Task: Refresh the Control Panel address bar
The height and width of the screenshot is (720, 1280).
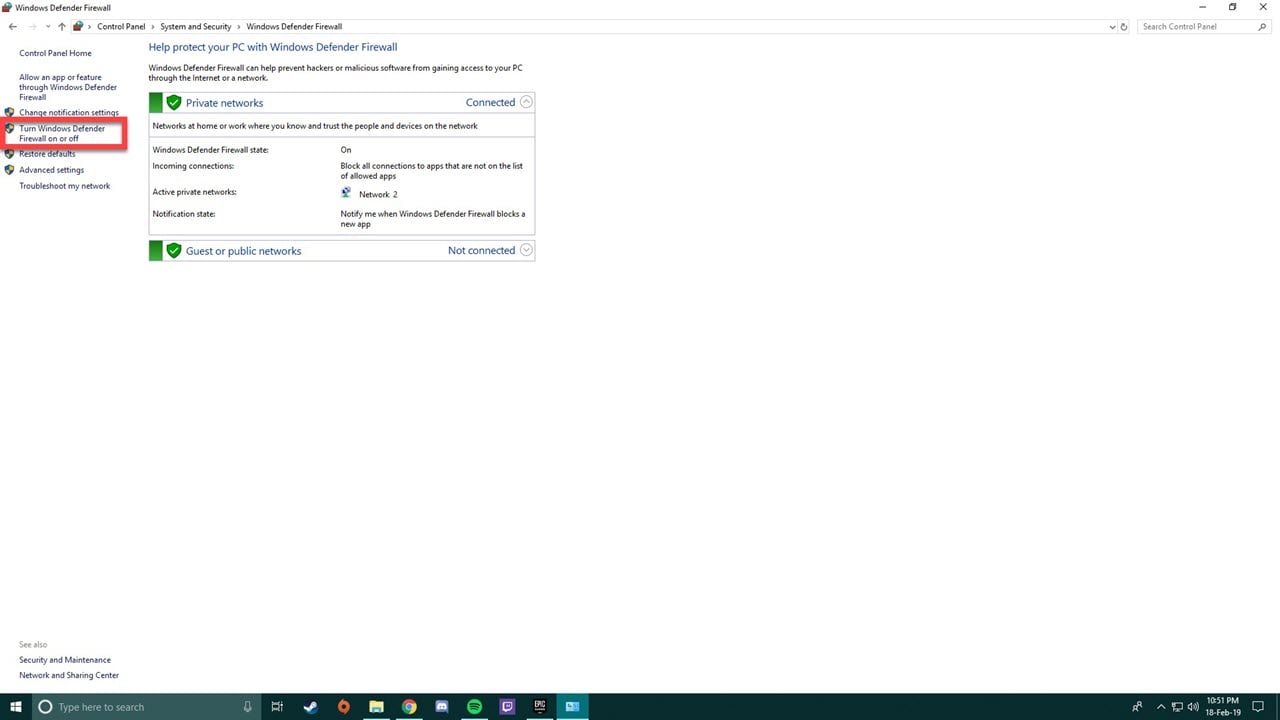Action: [1124, 27]
